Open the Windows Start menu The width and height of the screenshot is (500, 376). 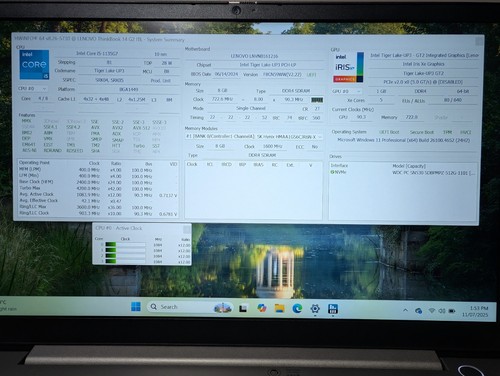click(x=136, y=307)
